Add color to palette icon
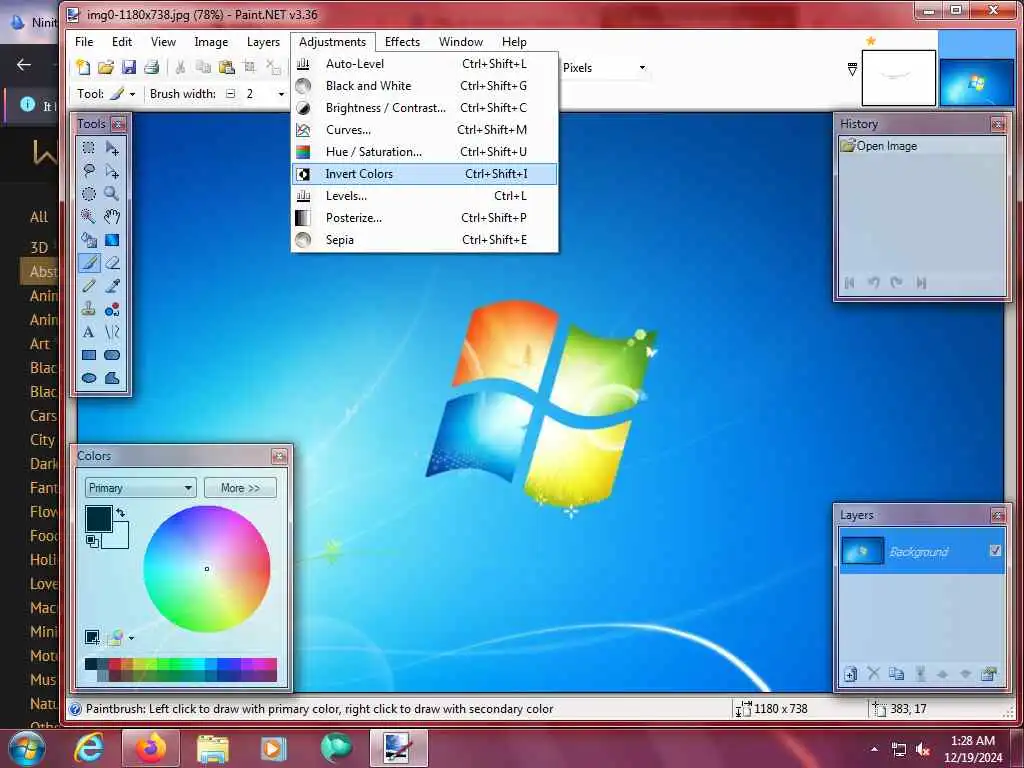 pyautogui.click(x=92, y=637)
